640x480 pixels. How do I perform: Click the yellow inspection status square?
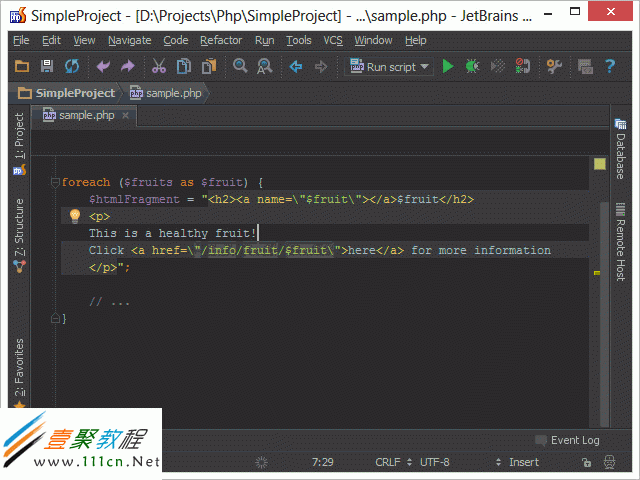point(600,164)
